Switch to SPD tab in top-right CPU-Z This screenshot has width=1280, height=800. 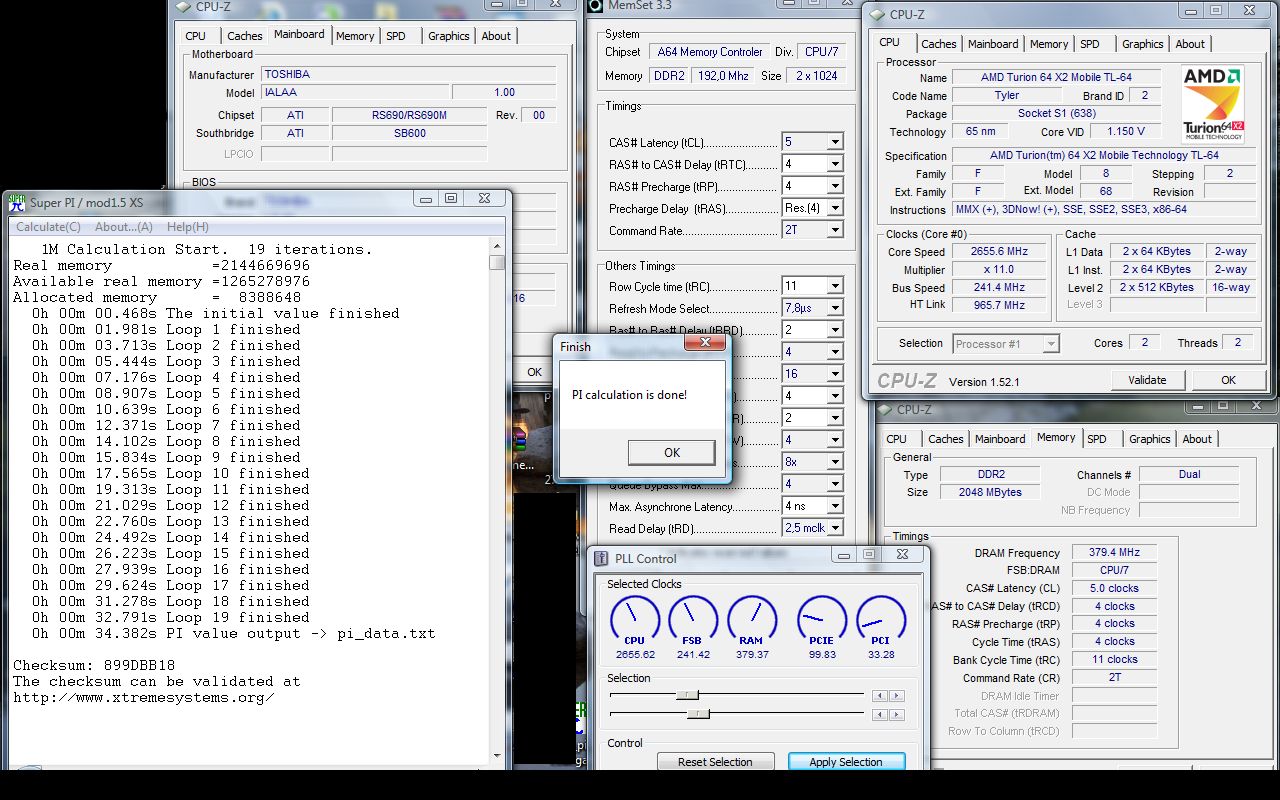point(1090,44)
